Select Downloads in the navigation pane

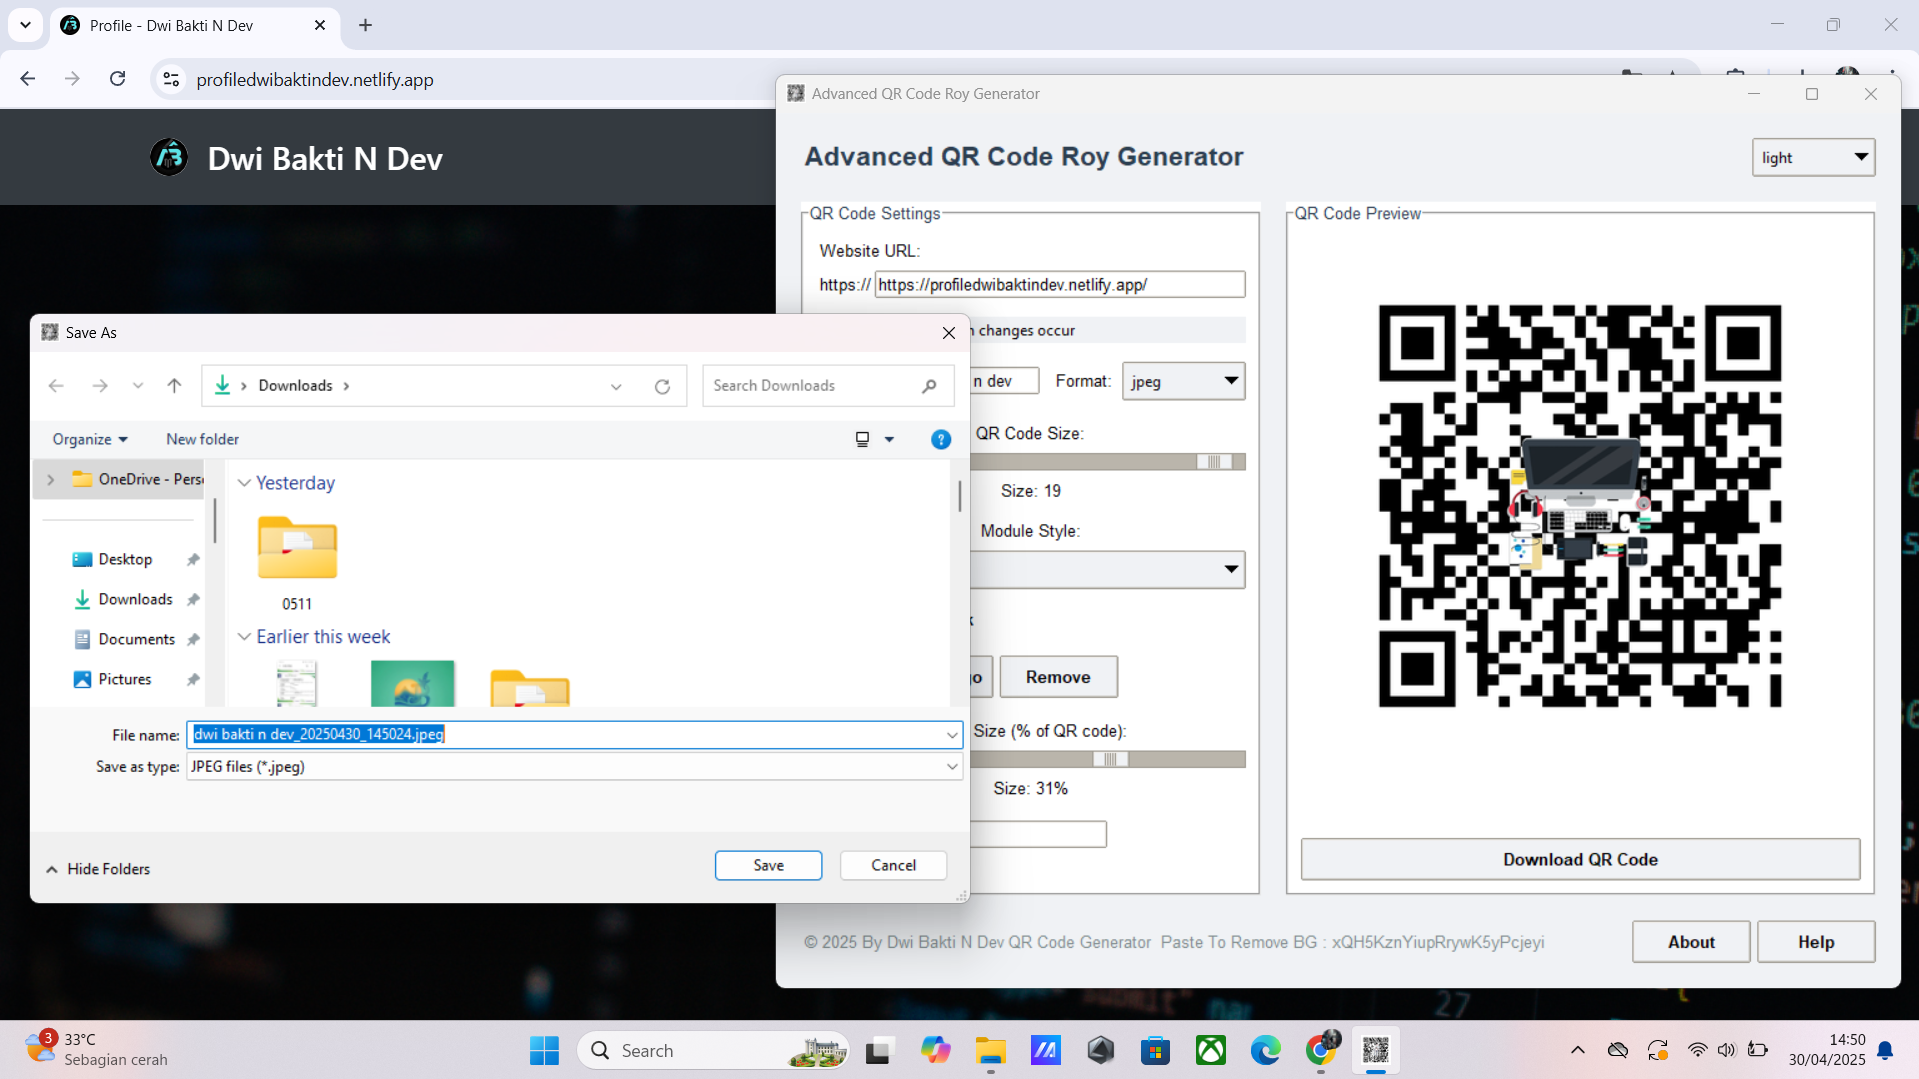[135, 600]
